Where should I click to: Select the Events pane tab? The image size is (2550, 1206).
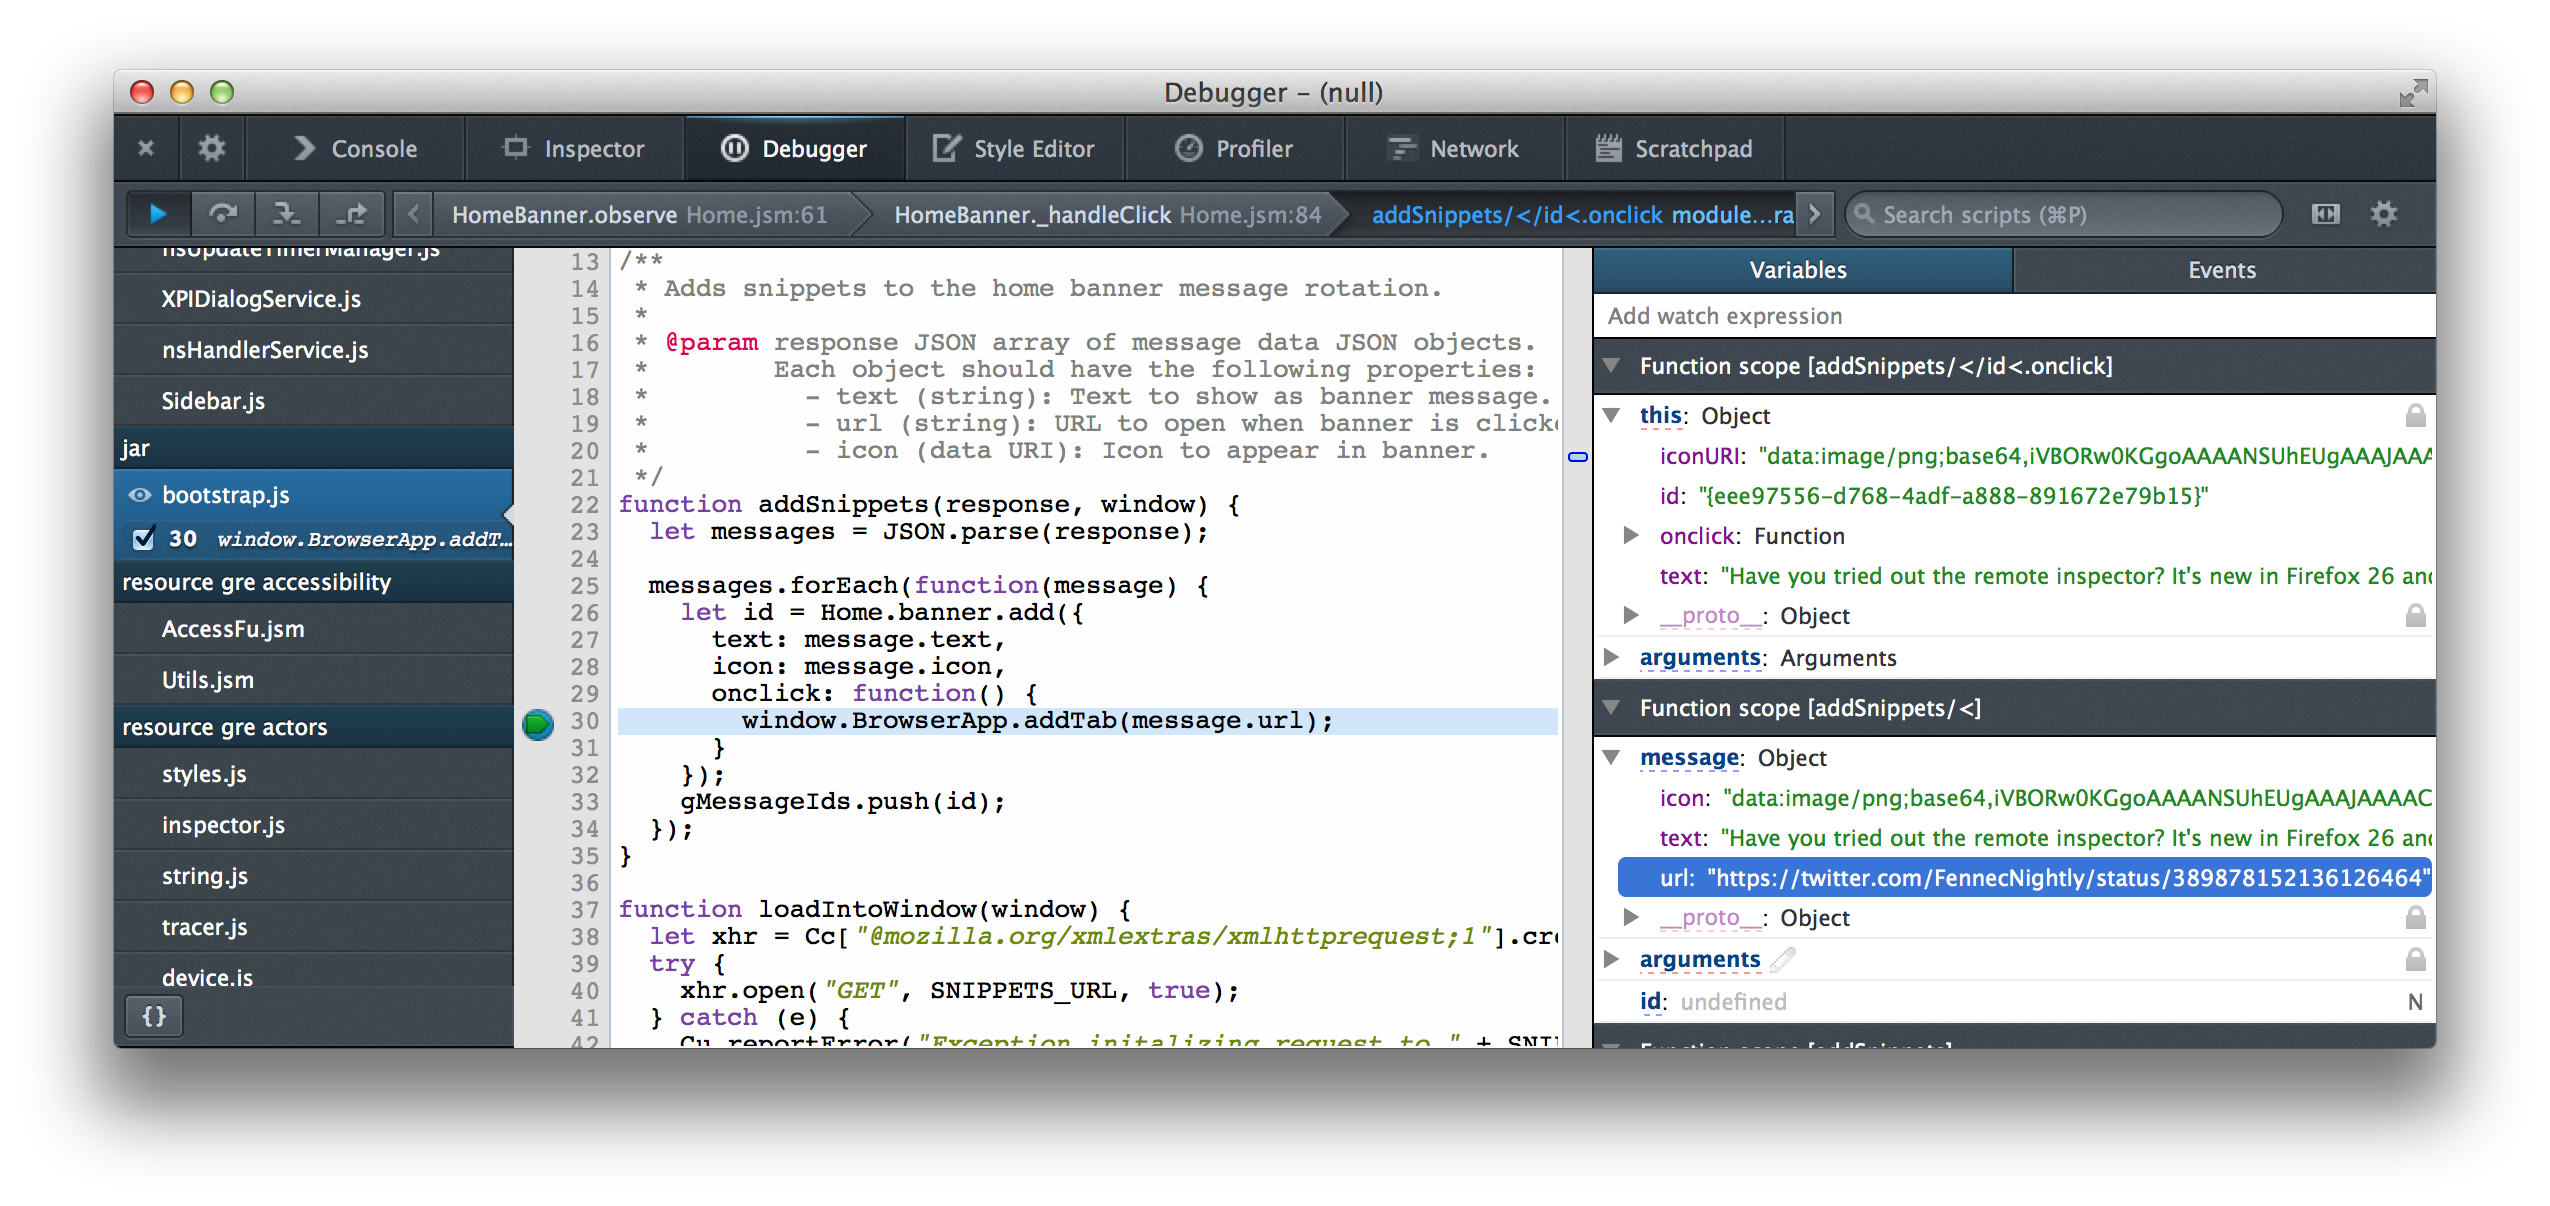(x=2224, y=270)
